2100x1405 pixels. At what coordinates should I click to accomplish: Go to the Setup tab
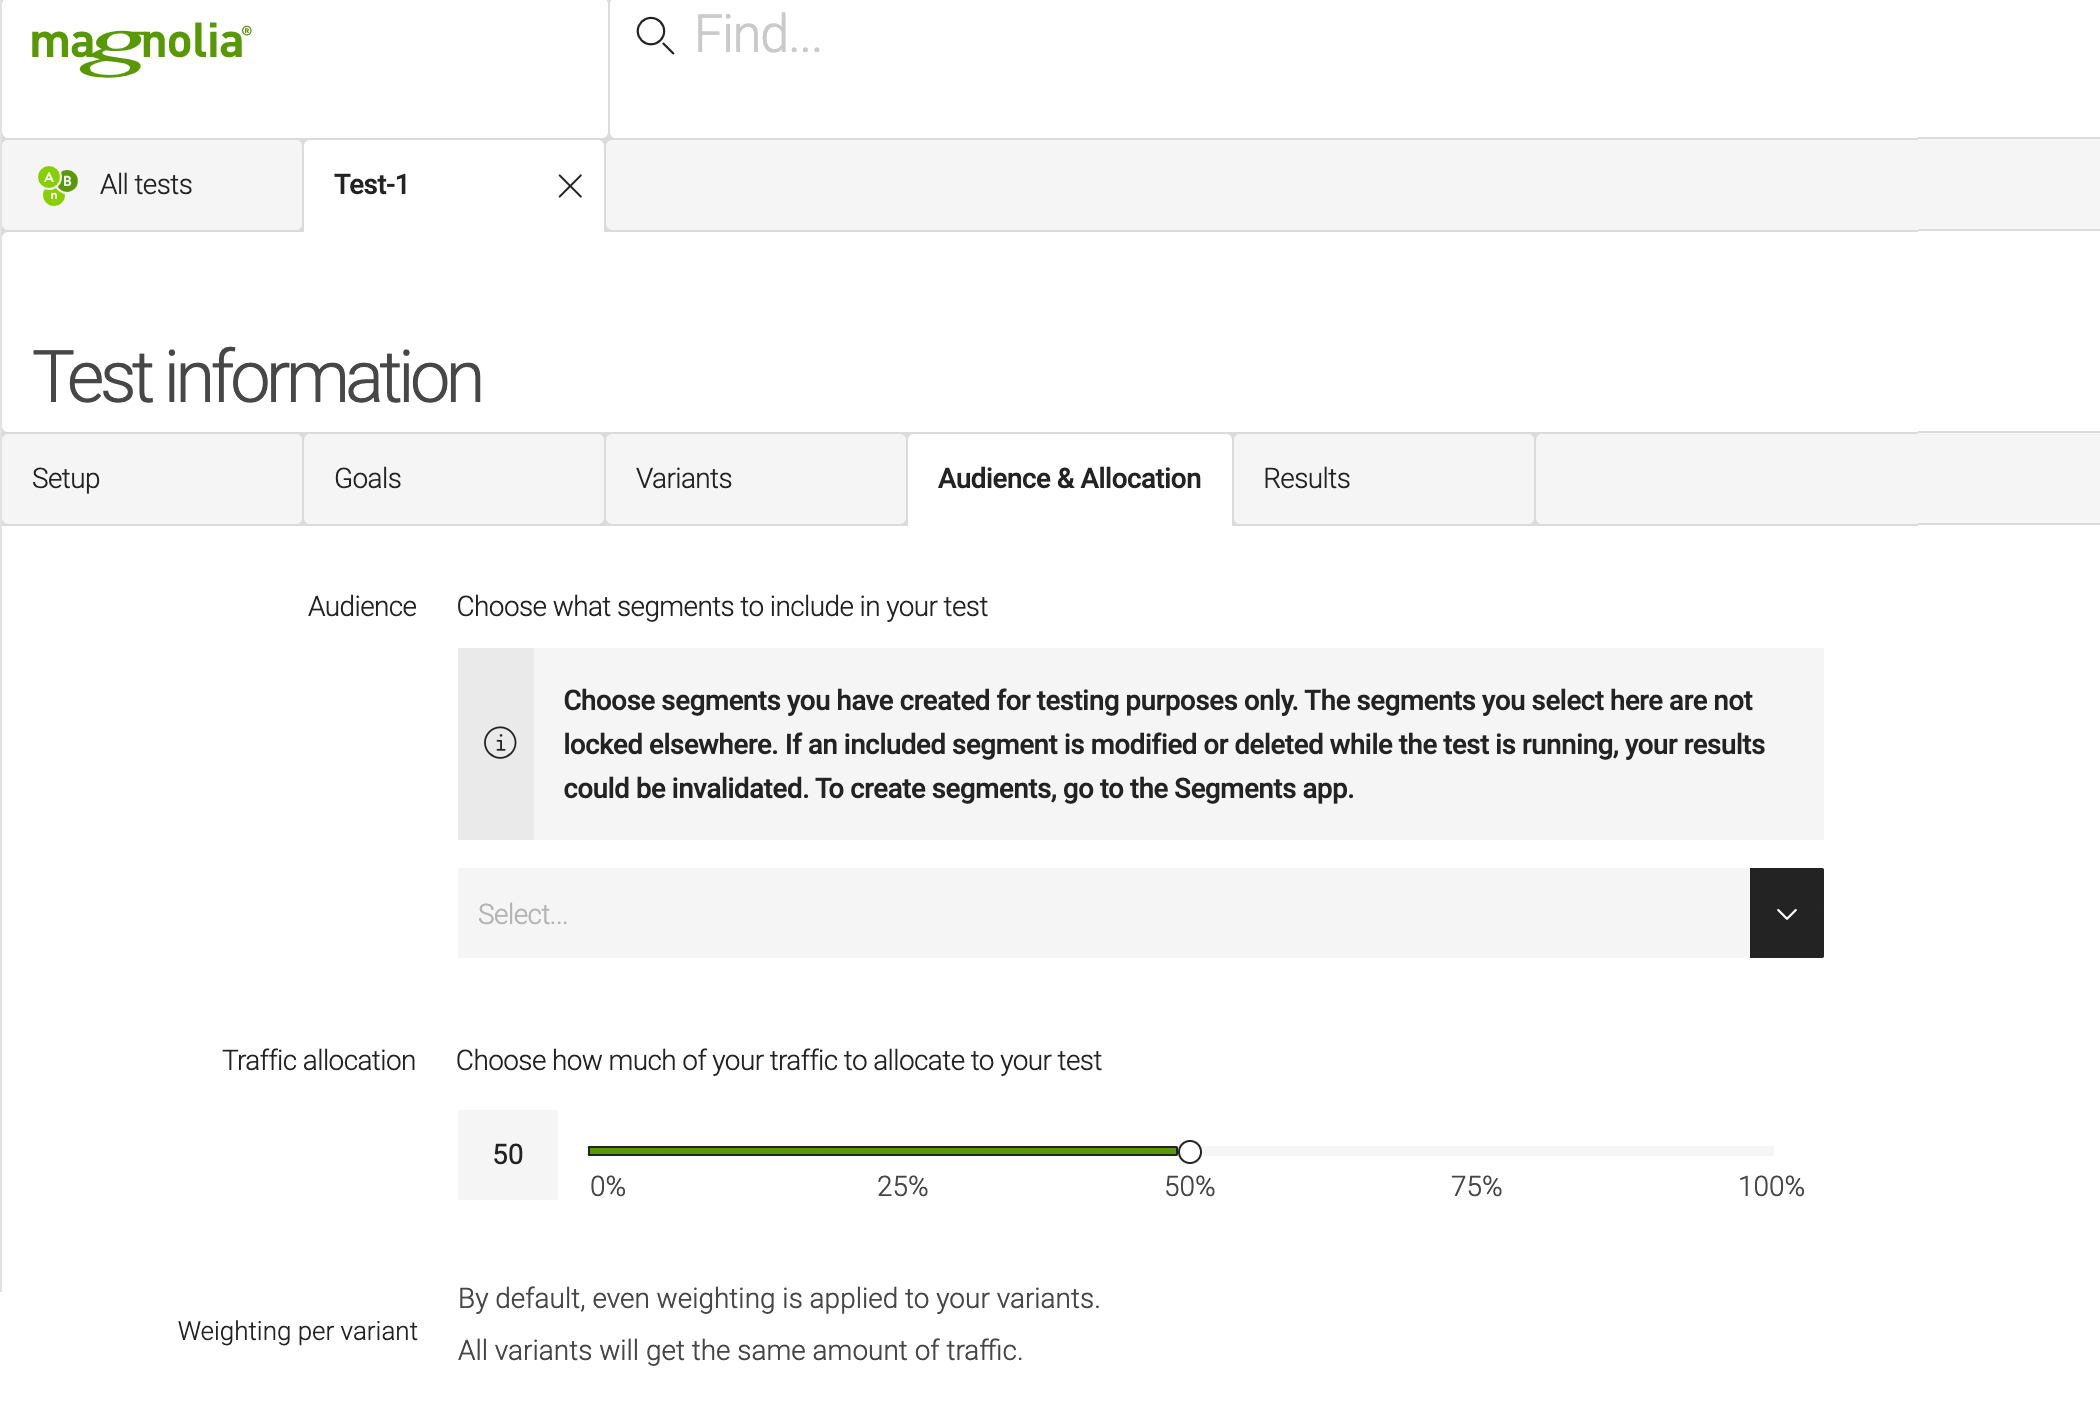click(x=66, y=478)
